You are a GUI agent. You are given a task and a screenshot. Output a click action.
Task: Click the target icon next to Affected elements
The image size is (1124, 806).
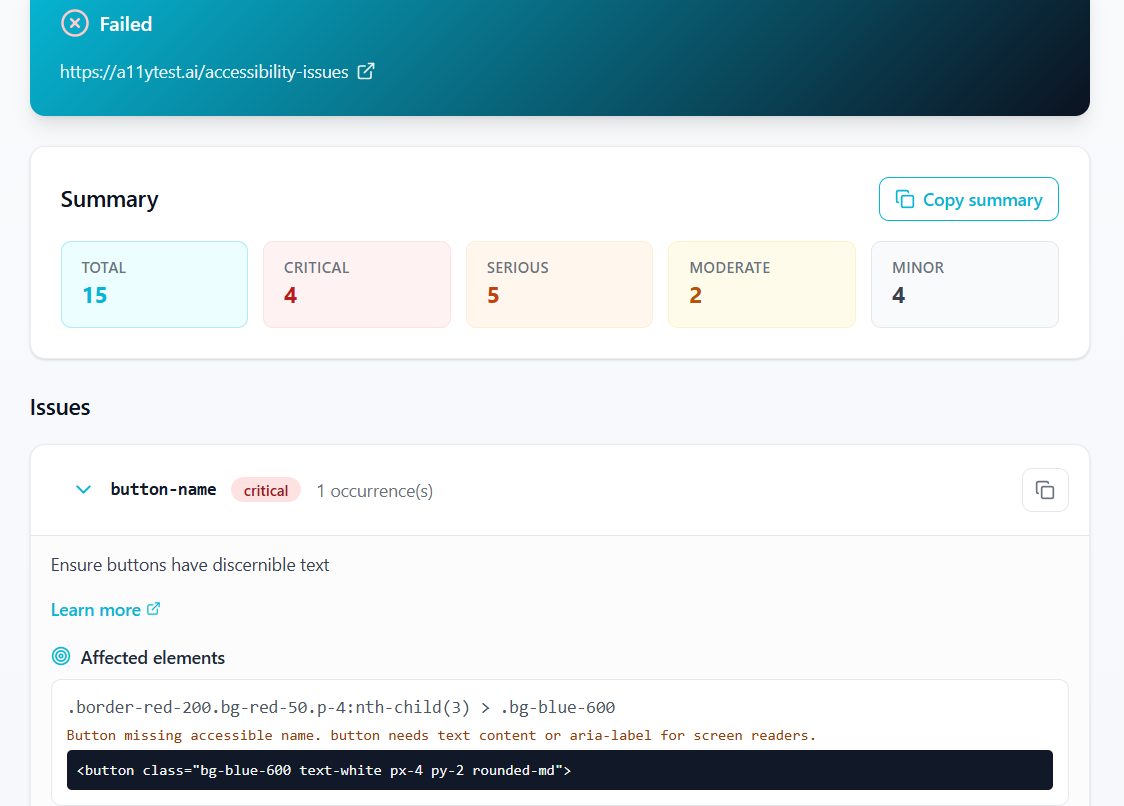[61, 656]
